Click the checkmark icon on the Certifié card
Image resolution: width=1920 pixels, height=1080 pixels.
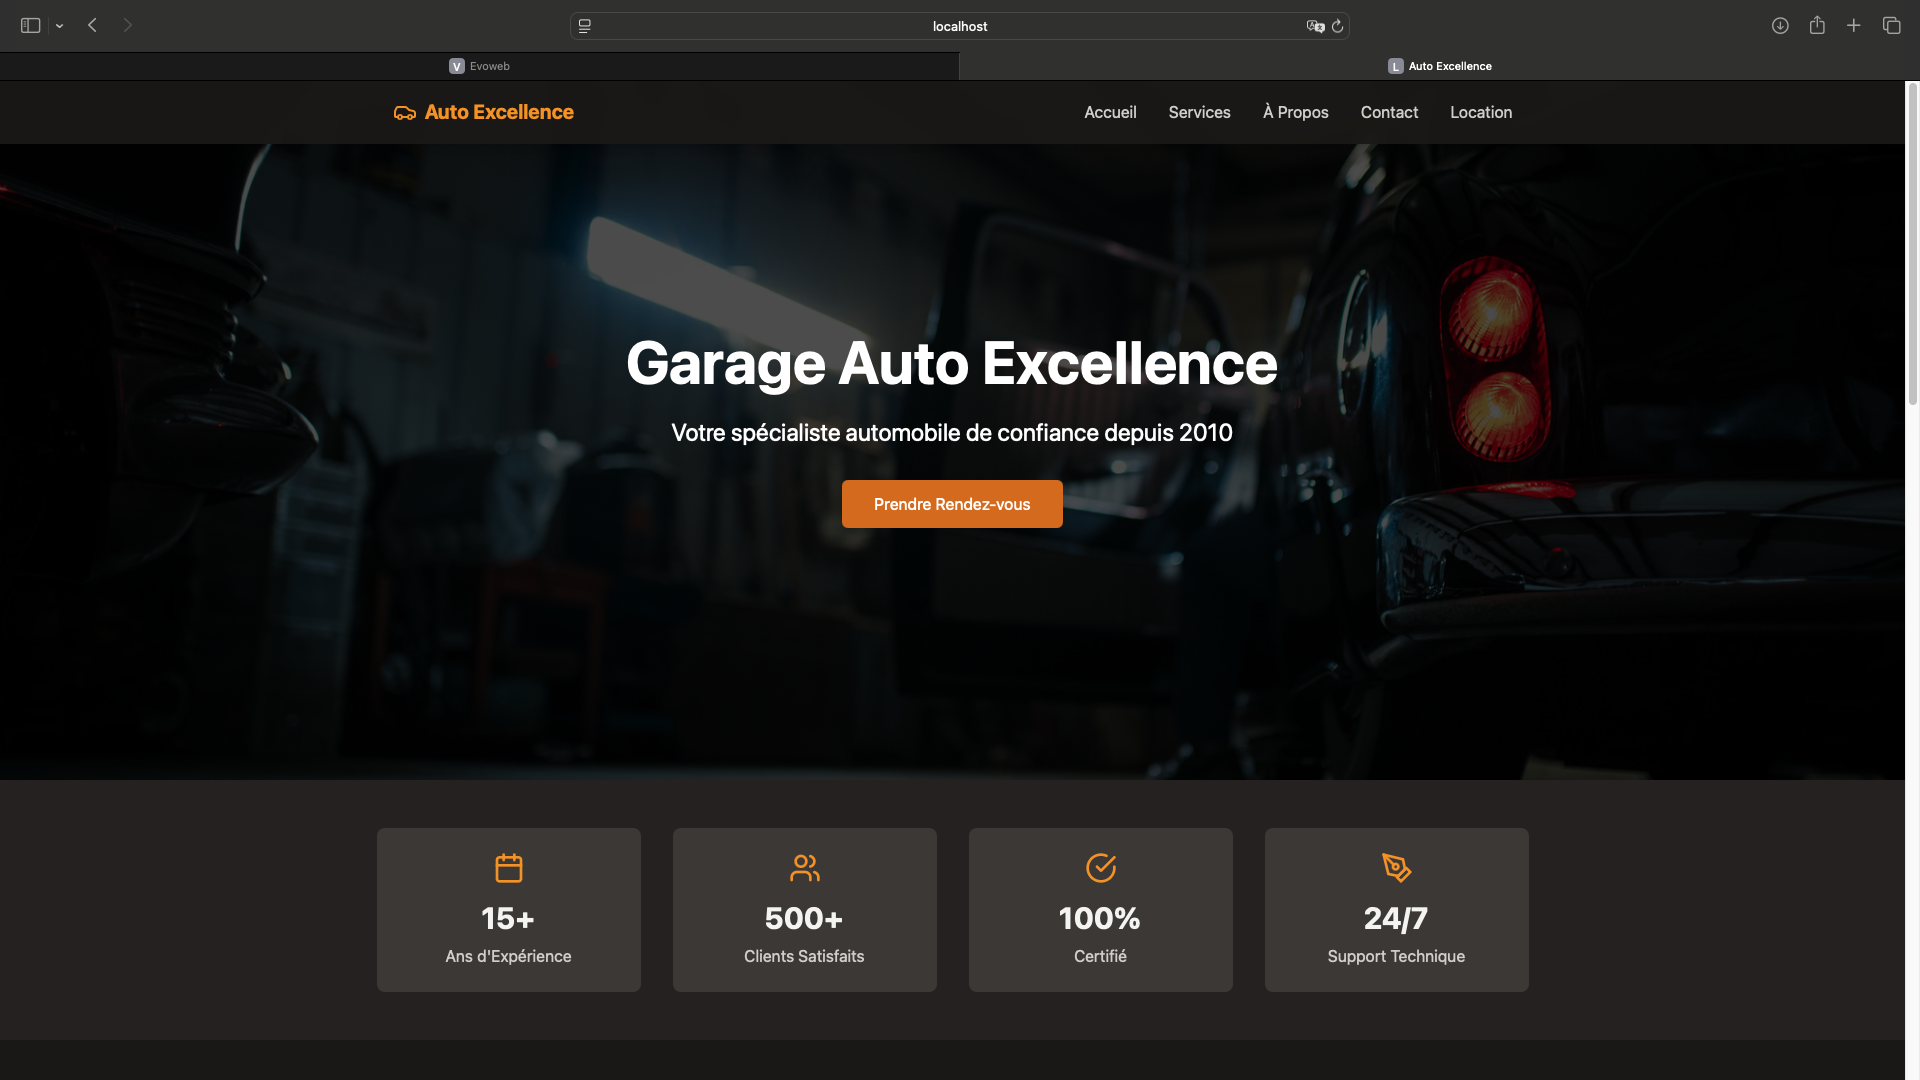tap(1100, 868)
